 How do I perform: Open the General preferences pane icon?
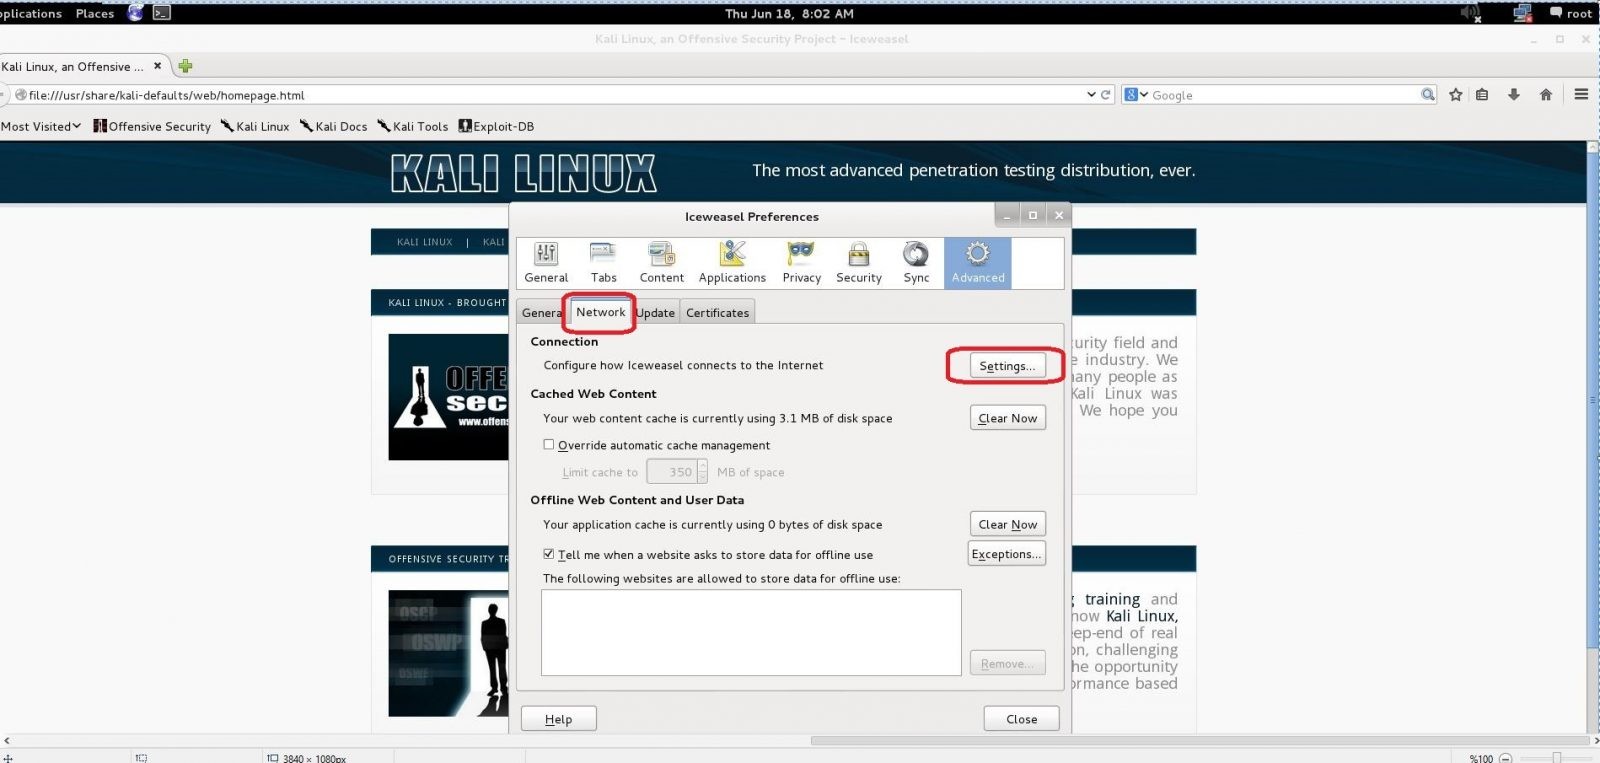546,263
